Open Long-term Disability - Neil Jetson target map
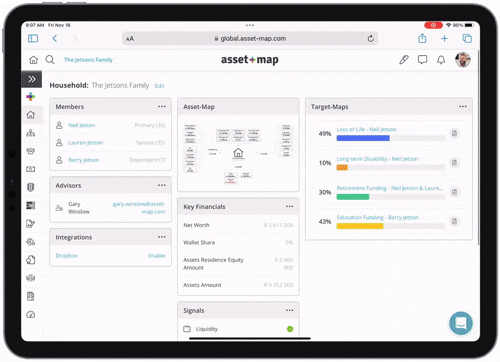The height and width of the screenshot is (362, 500). click(x=377, y=159)
